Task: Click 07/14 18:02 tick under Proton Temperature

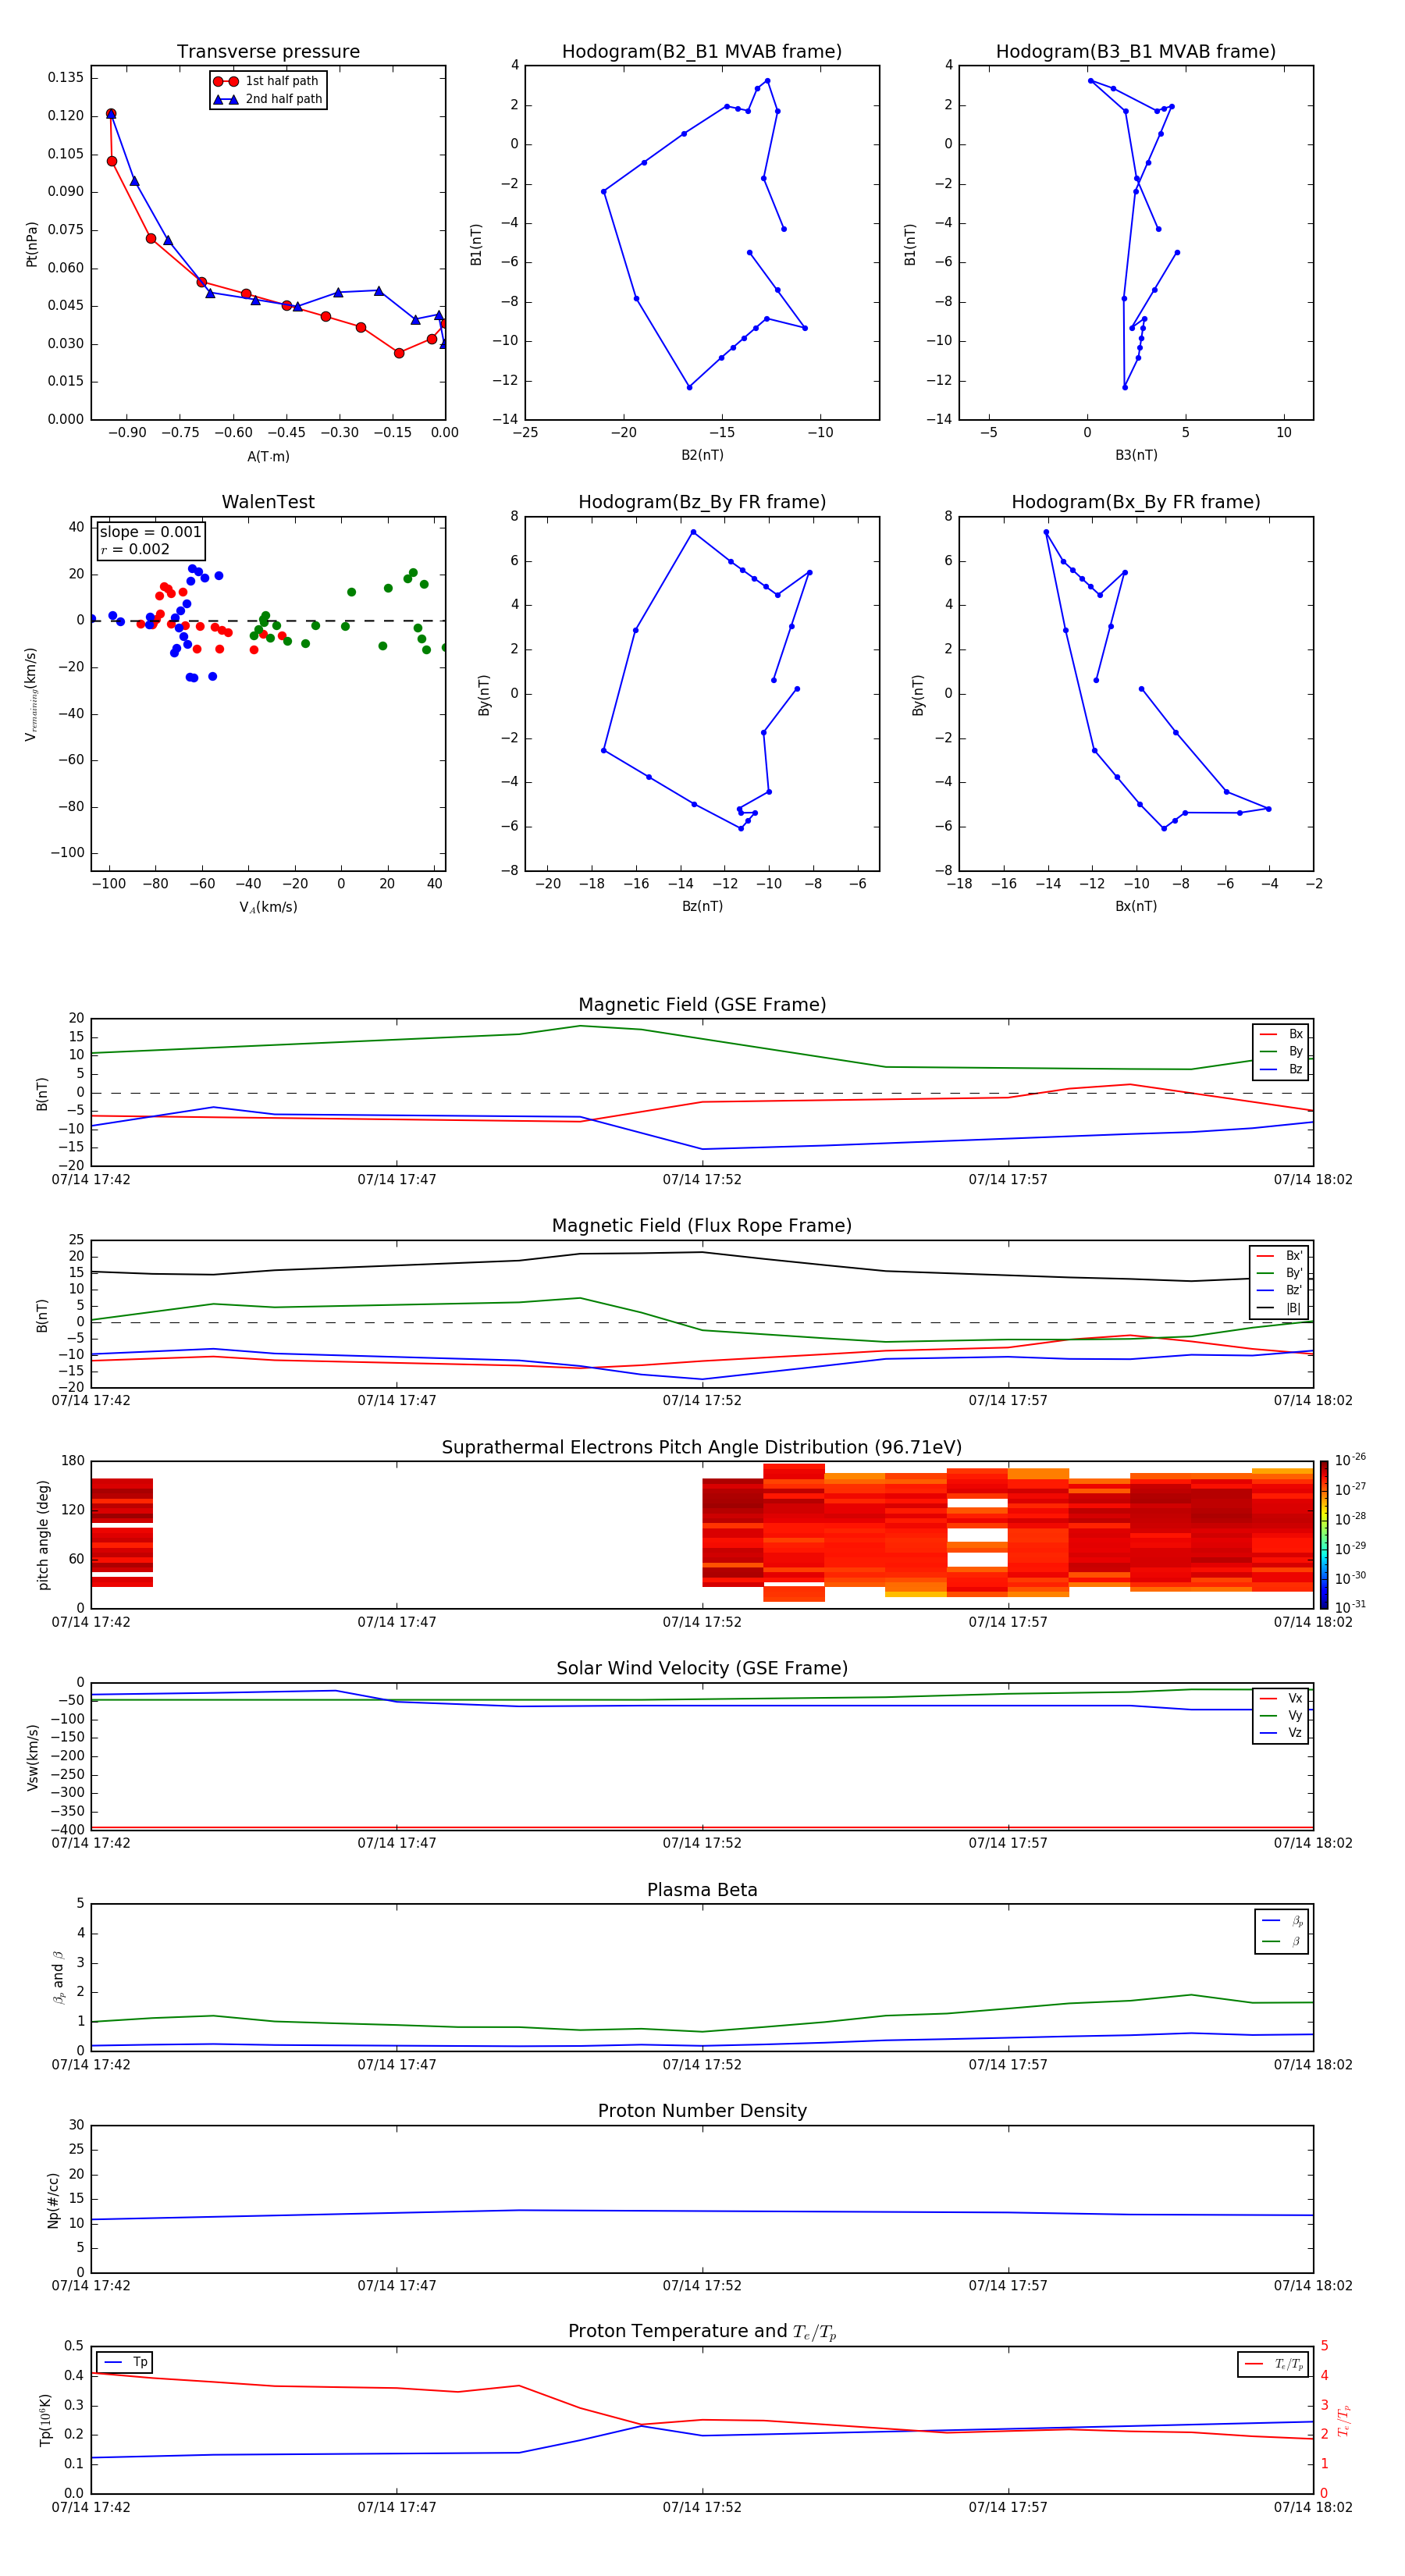Action: pyautogui.click(x=1313, y=2508)
